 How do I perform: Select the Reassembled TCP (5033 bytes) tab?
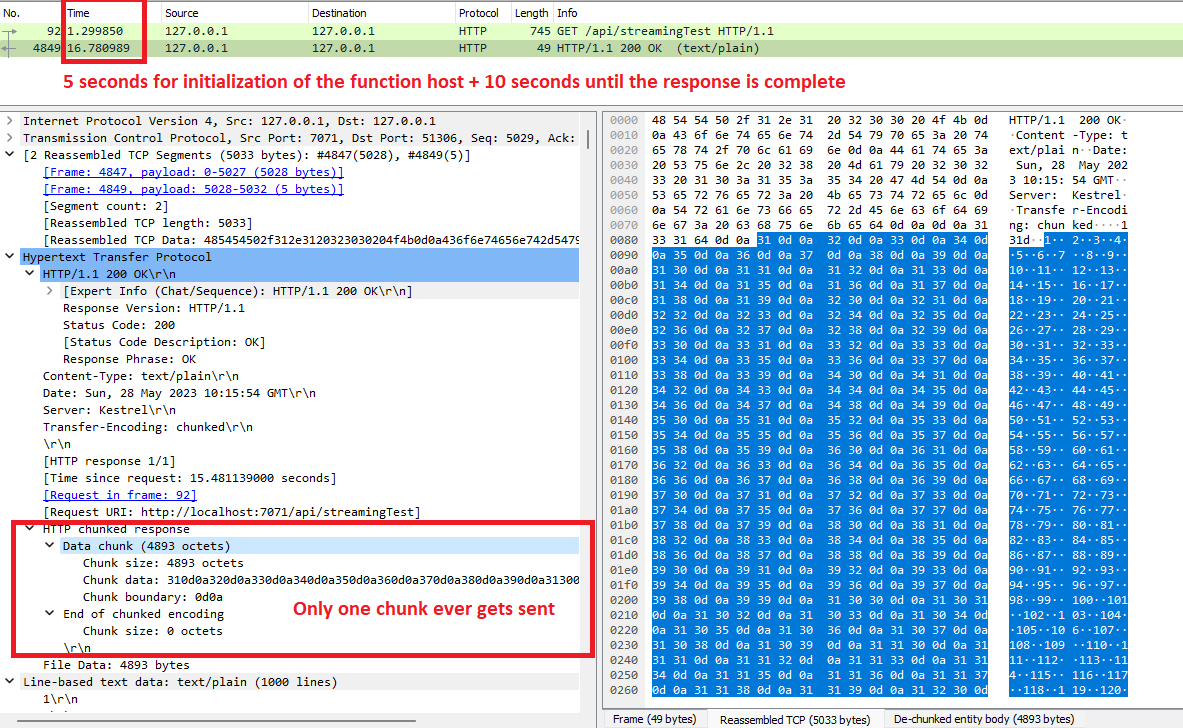coord(795,719)
